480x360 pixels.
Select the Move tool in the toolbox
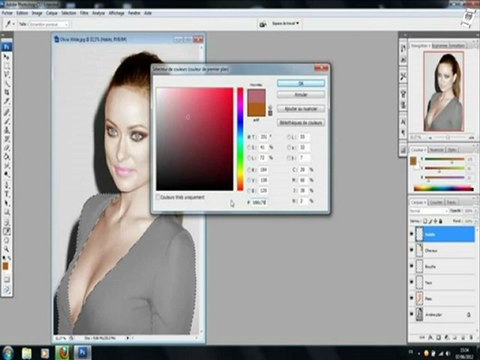click(x=6, y=57)
